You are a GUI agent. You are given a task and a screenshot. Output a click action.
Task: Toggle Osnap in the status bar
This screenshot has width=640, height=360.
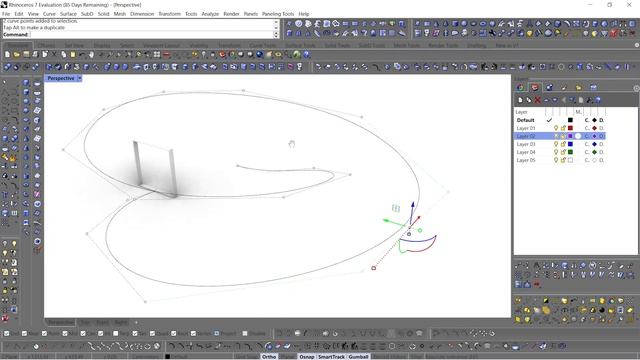tap(307, 356)
